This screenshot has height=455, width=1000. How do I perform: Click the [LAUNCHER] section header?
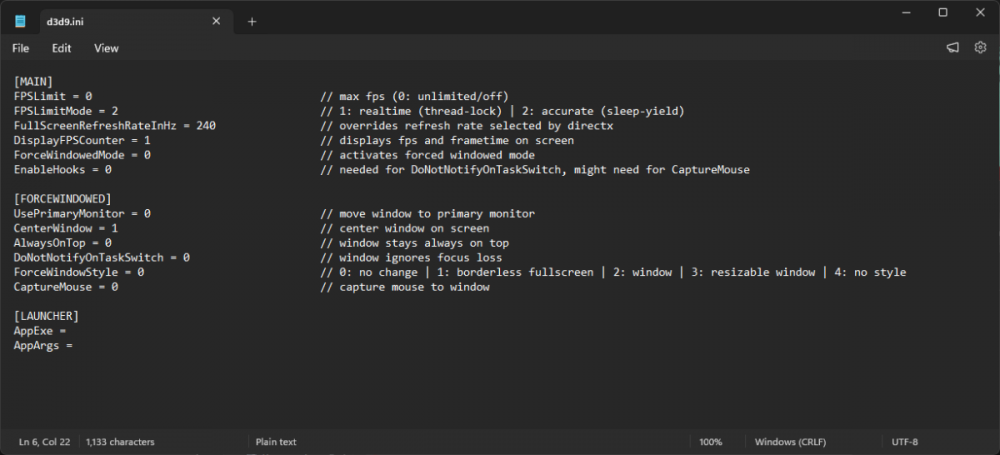click(47, 317)
